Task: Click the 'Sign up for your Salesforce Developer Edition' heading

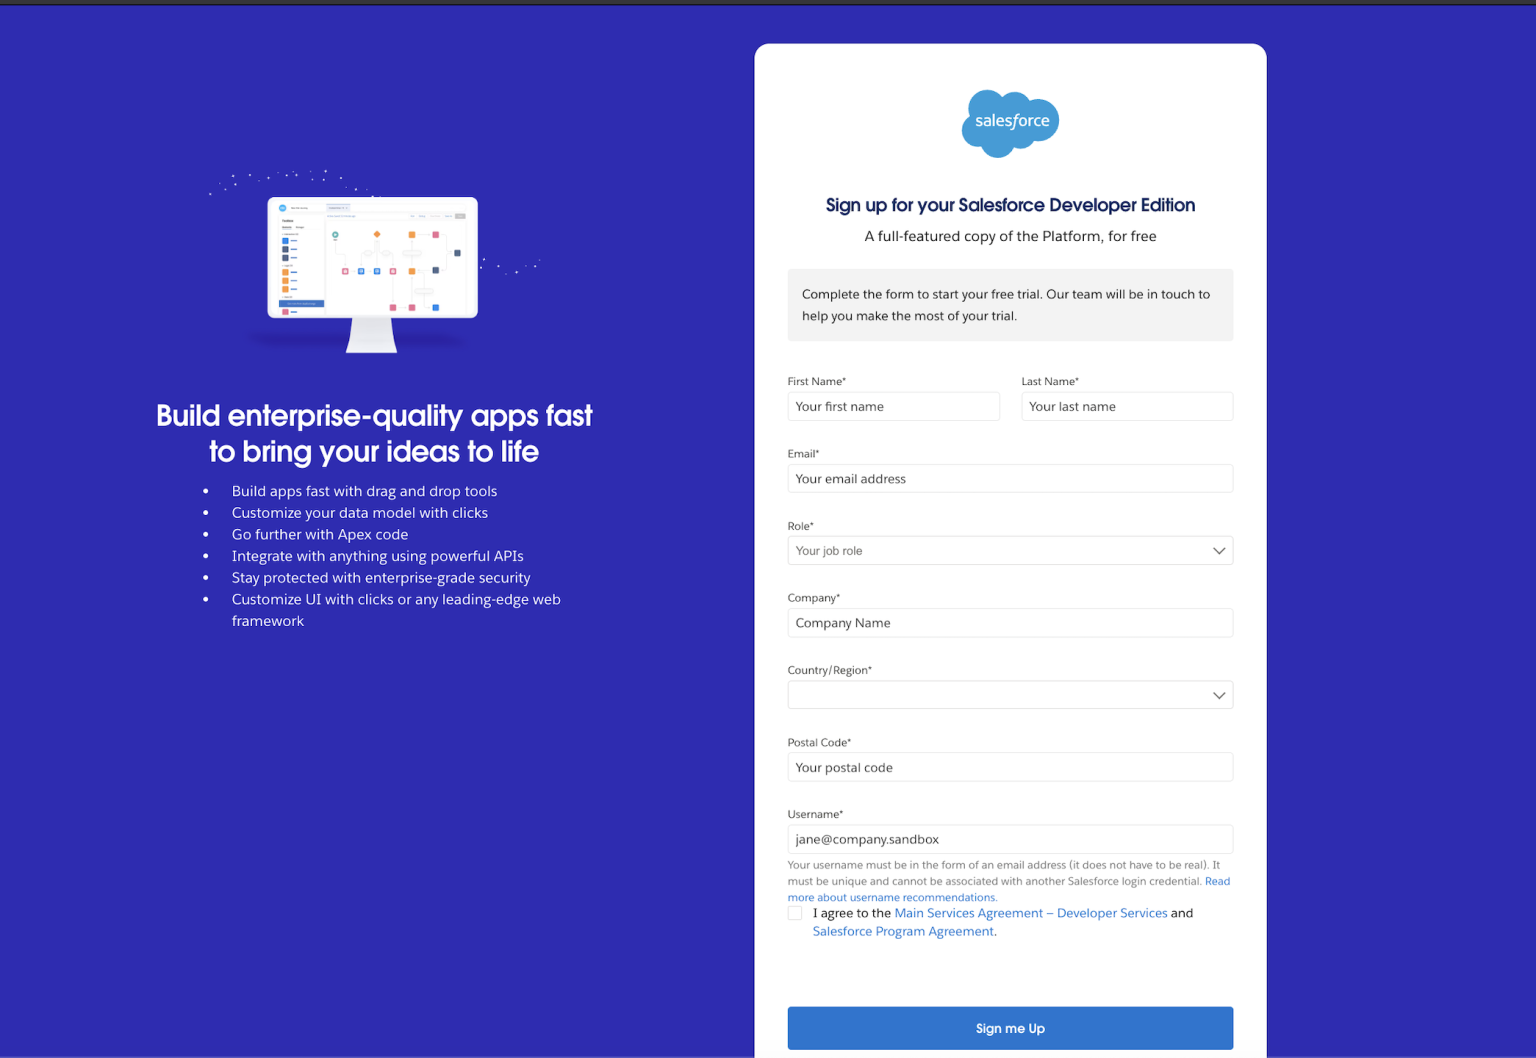Action: (x=1010, y=205)
